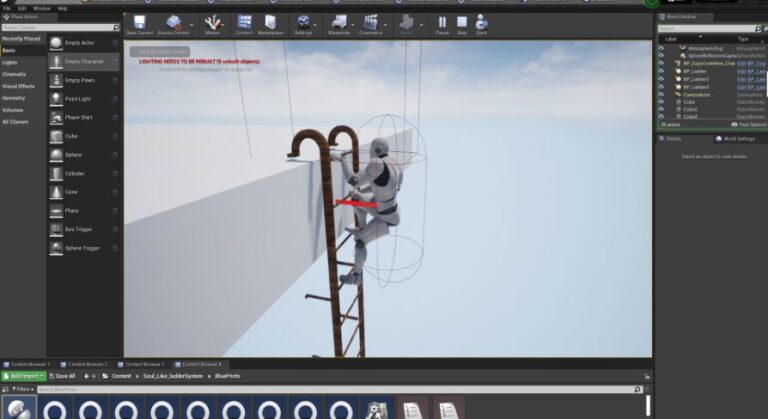
Task: Select Empty Character in Place Actors
Action: (x=84, y=62)
